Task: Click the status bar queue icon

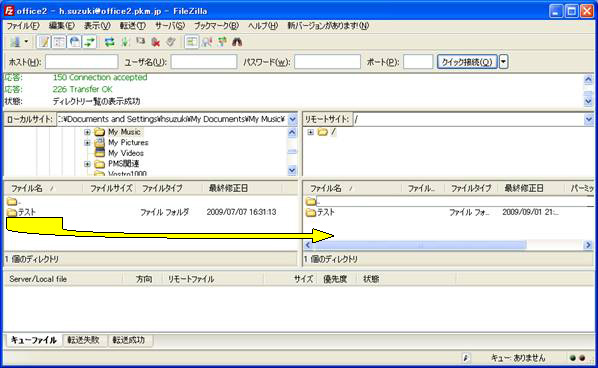Action: [466, 358]
